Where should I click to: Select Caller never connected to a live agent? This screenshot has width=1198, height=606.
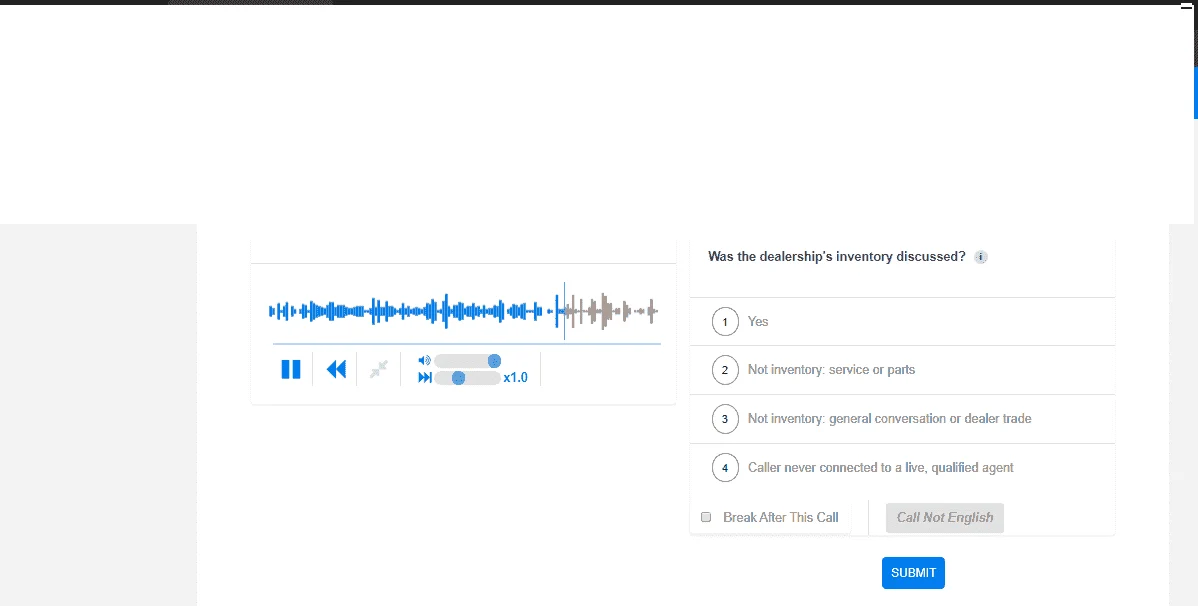pos(902,468)
